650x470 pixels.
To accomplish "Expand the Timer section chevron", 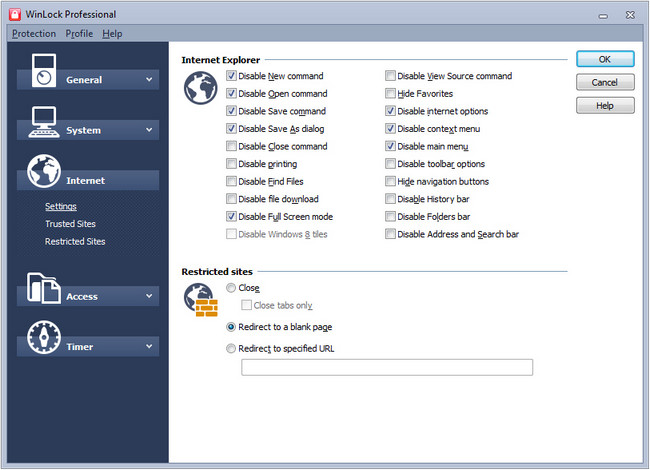I will (x=149, y=347).
